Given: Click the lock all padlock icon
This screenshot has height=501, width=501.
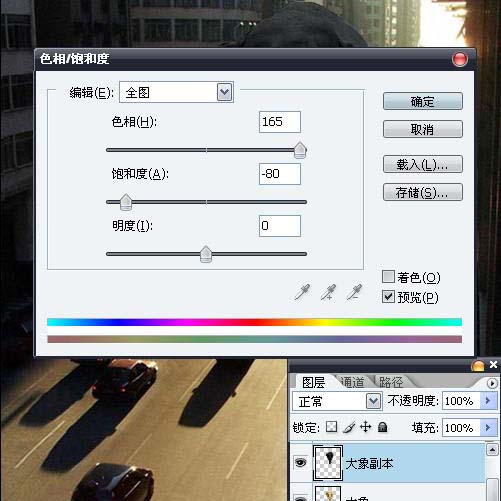Looking at the screenshot, I should coord(383,427).
